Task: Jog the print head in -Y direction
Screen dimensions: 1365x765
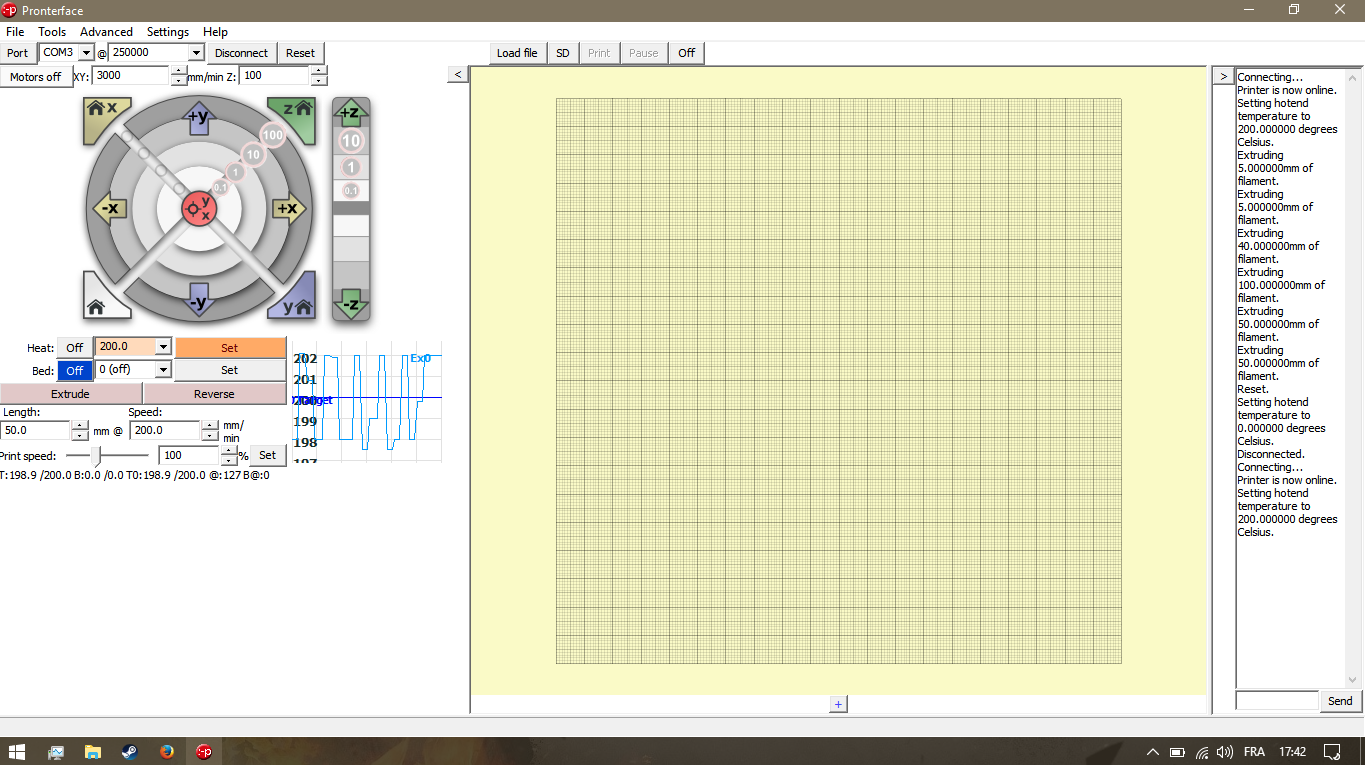Action: (x=198, y=300)
